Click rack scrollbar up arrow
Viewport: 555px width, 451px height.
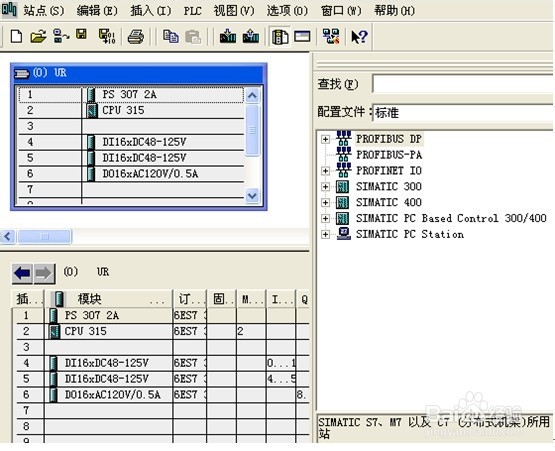click(252, 95)
